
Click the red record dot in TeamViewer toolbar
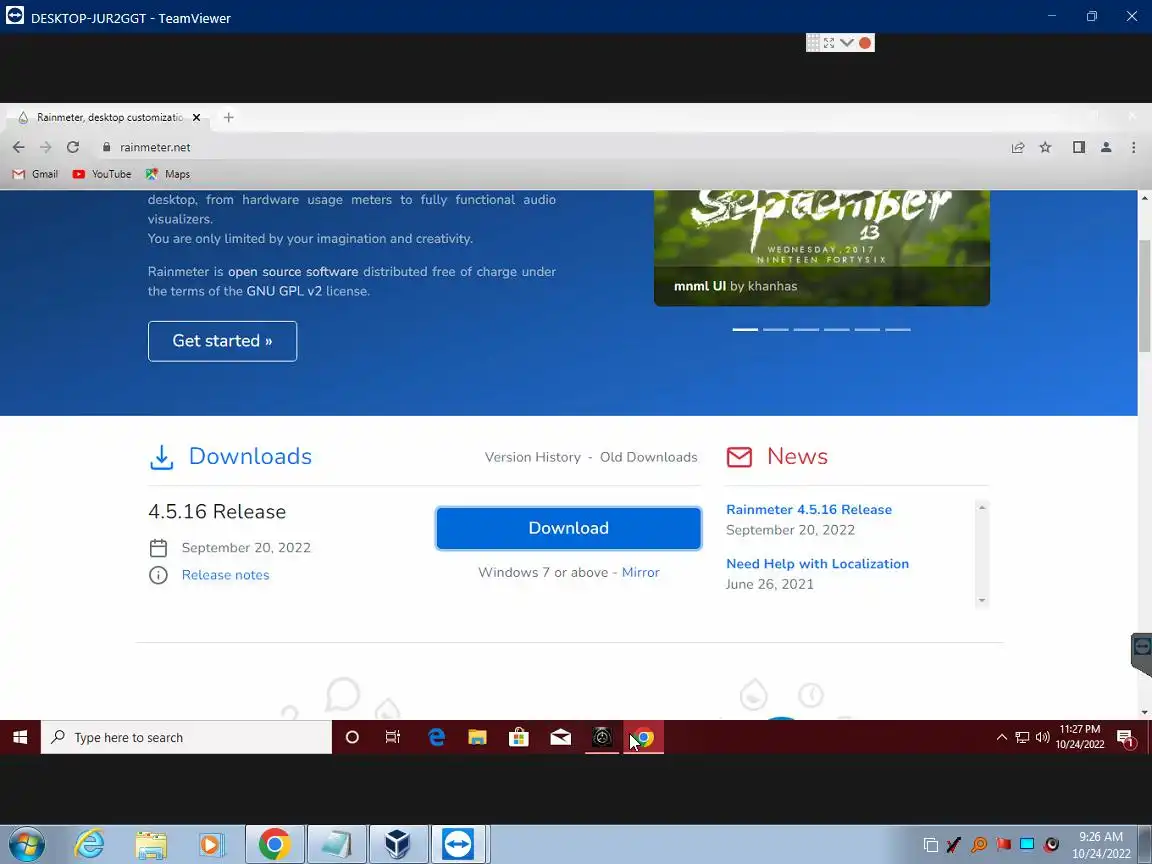[865, 43]
